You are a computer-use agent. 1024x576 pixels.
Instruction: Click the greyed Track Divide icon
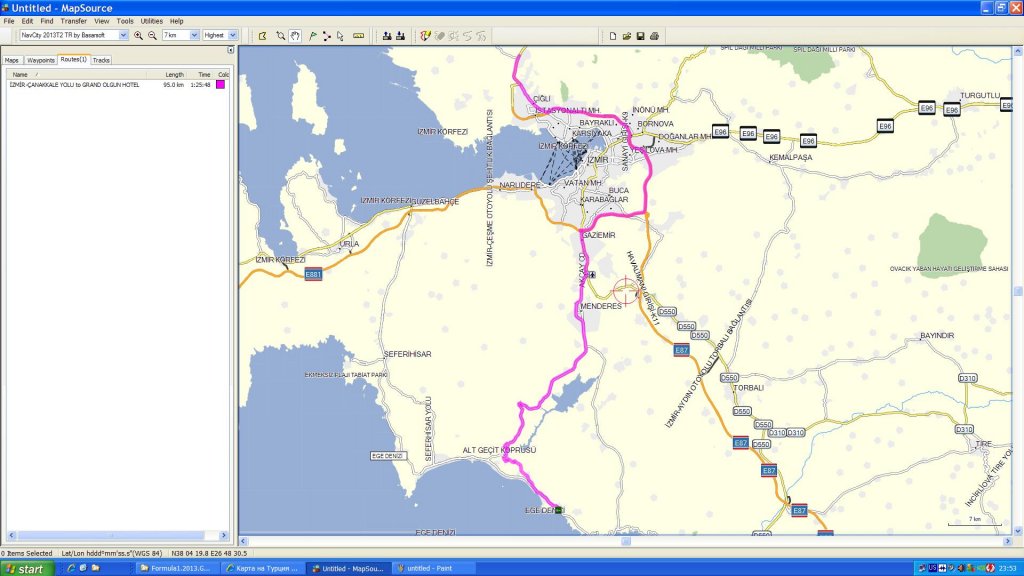pyautogui.click(x=453, y=36)
